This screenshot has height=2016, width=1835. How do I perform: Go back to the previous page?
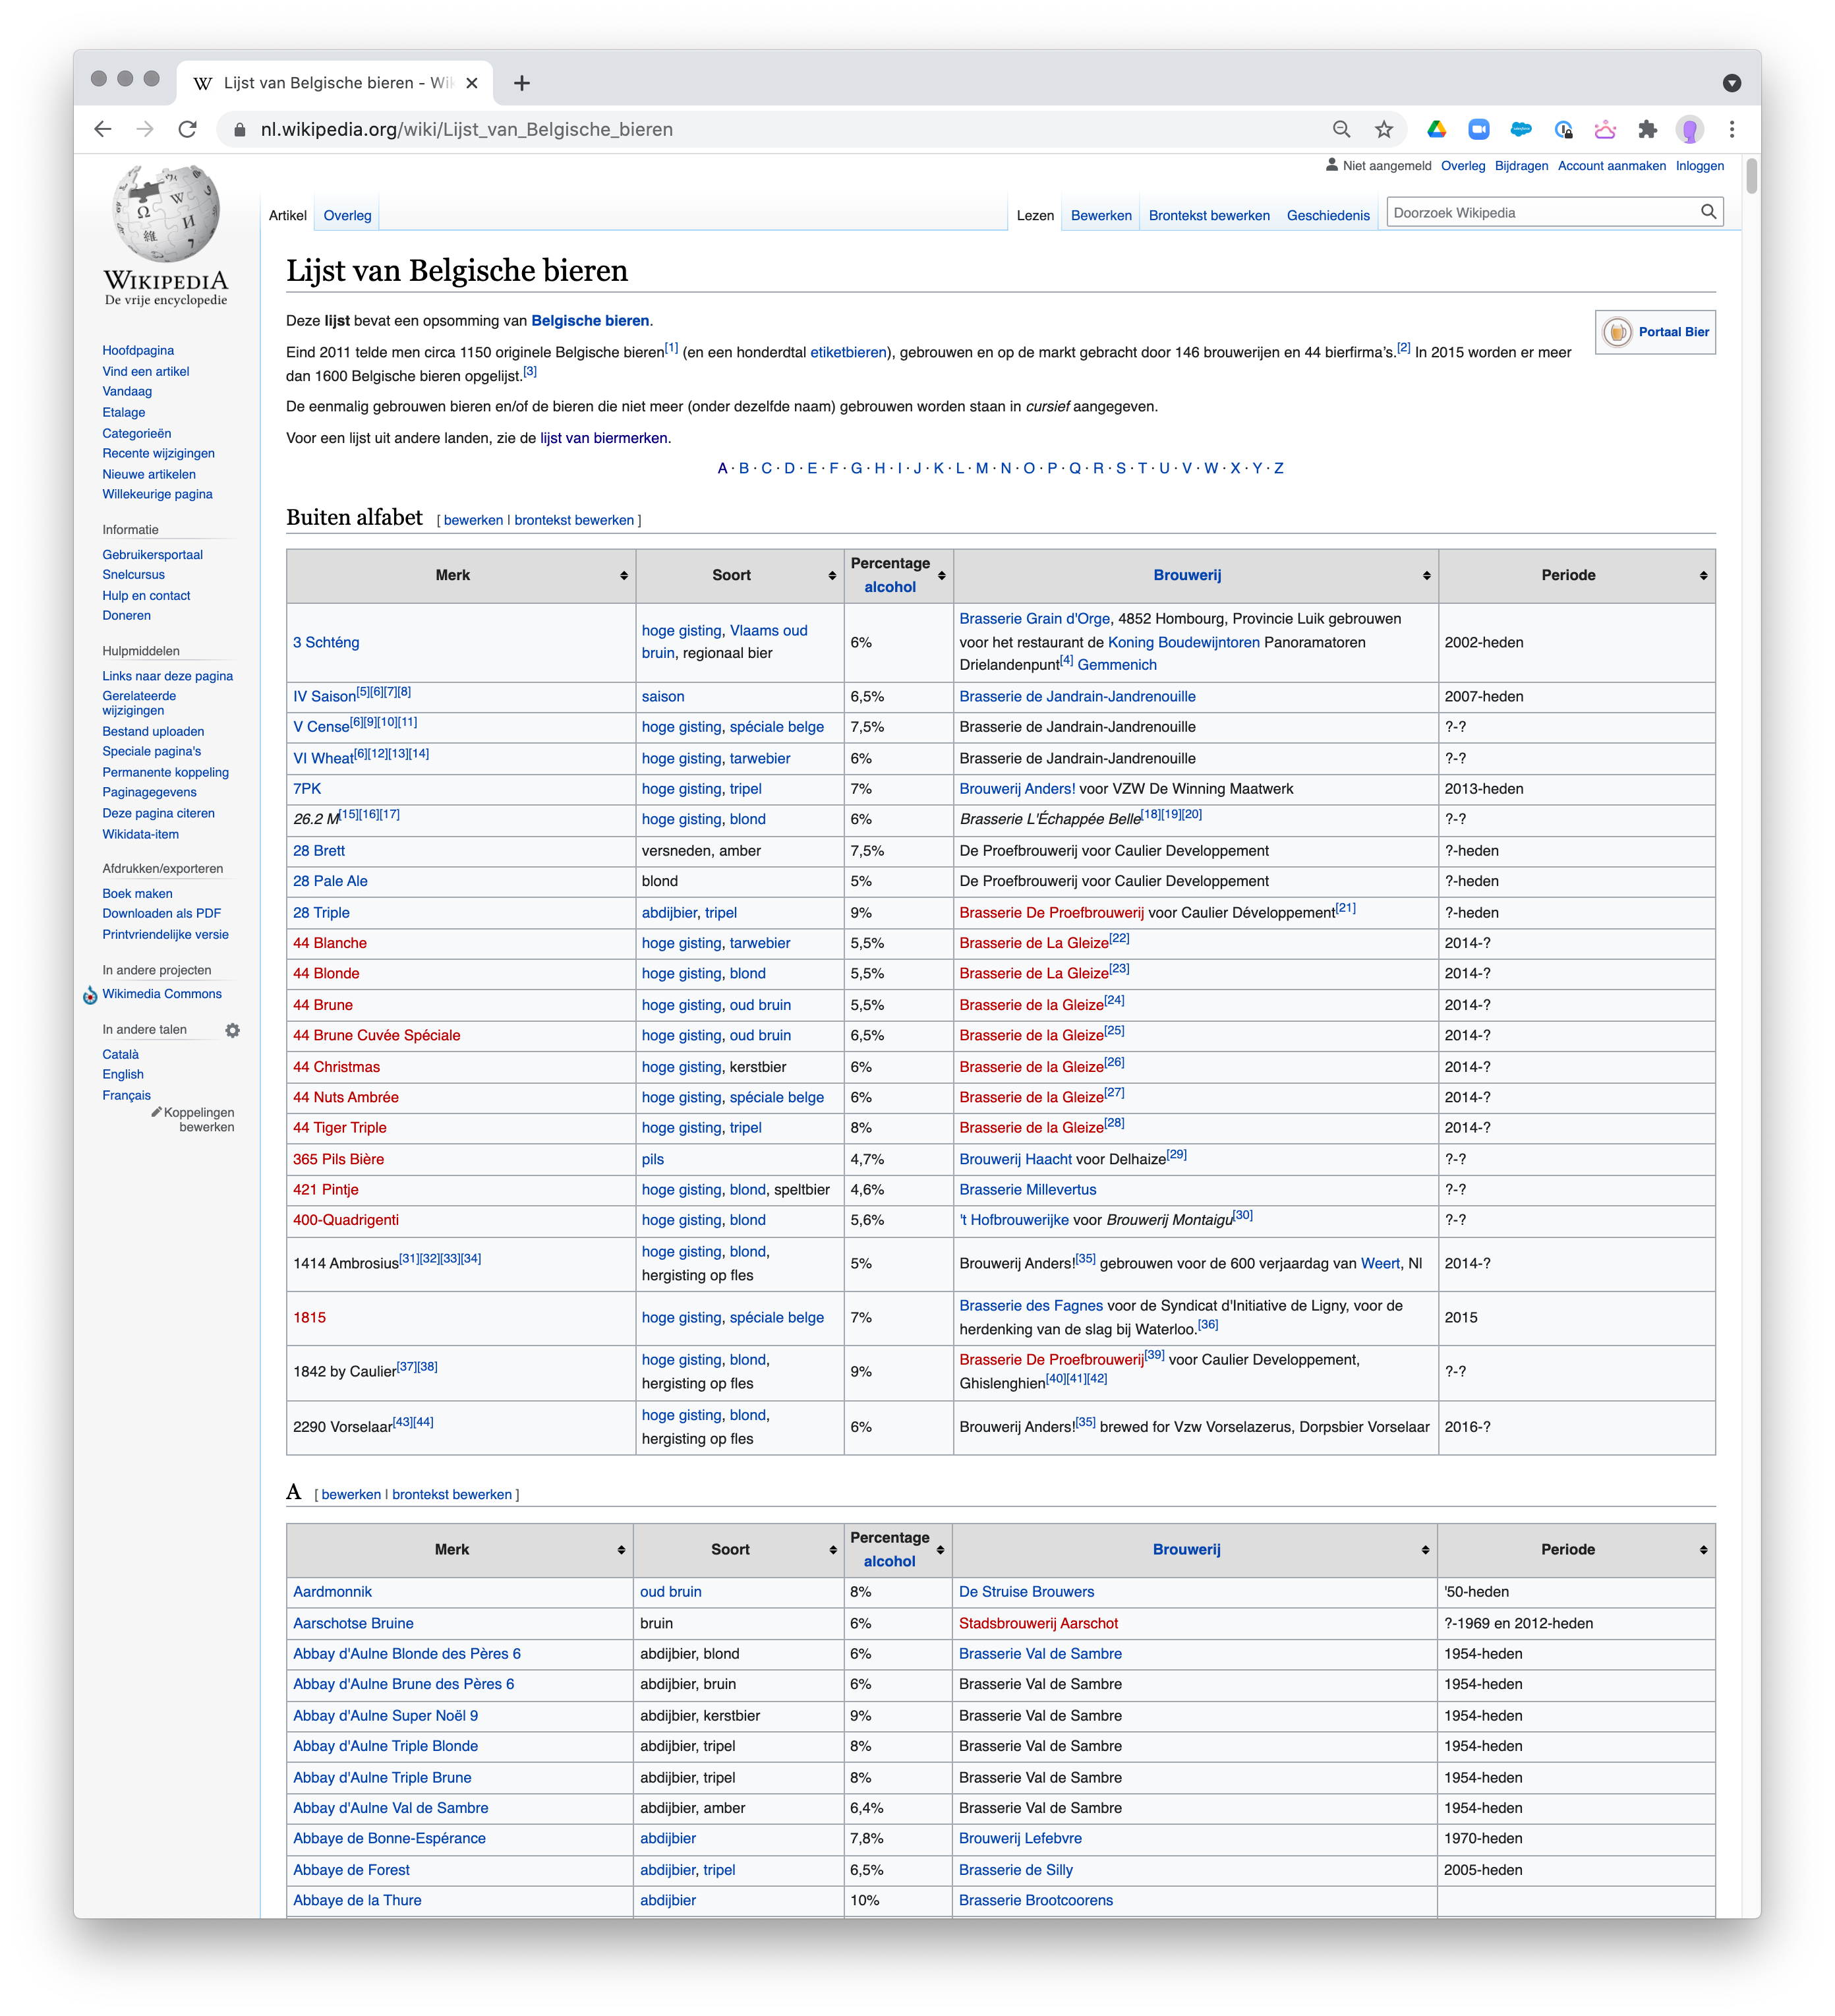102,129
